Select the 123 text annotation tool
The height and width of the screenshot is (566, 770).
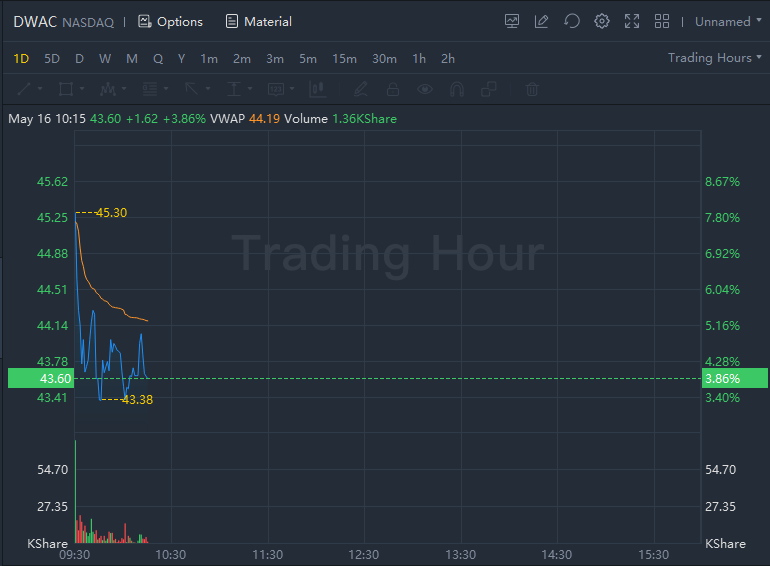click(276, 89)
